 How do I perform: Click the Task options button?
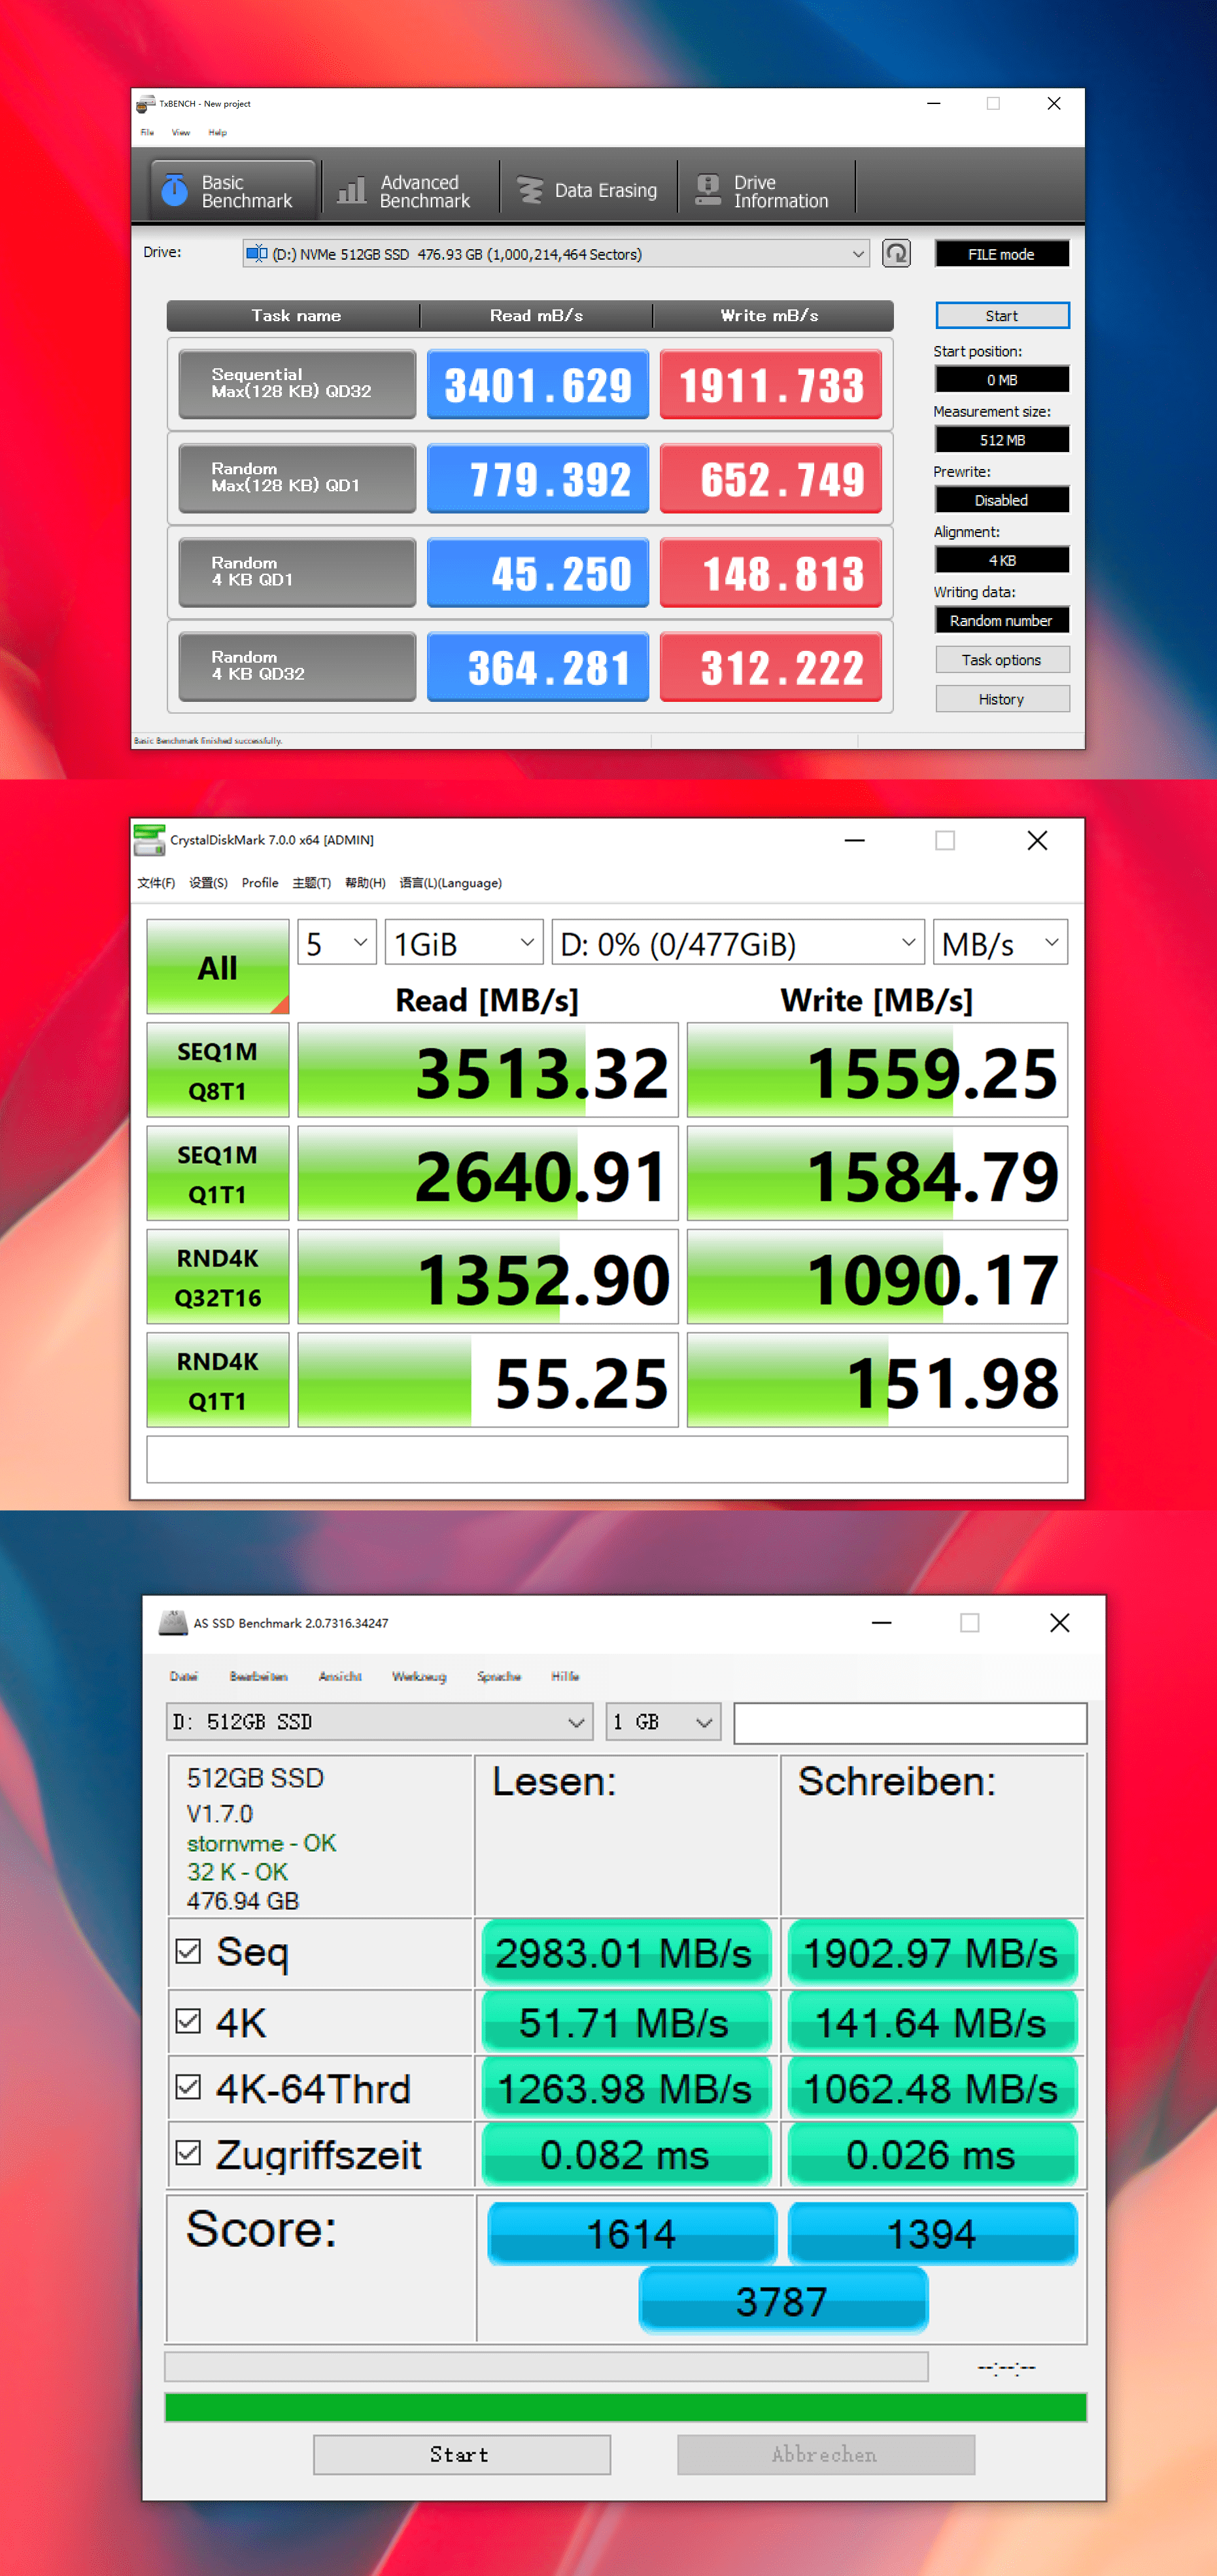click(1002, 660)
